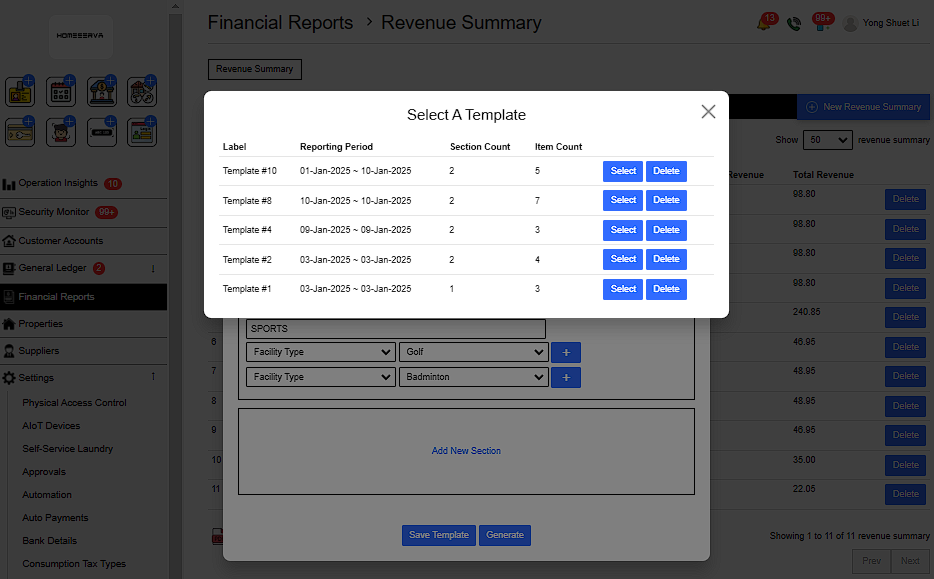
Task: Click the bank payment shortcut icon
Action: pos(101,92)
